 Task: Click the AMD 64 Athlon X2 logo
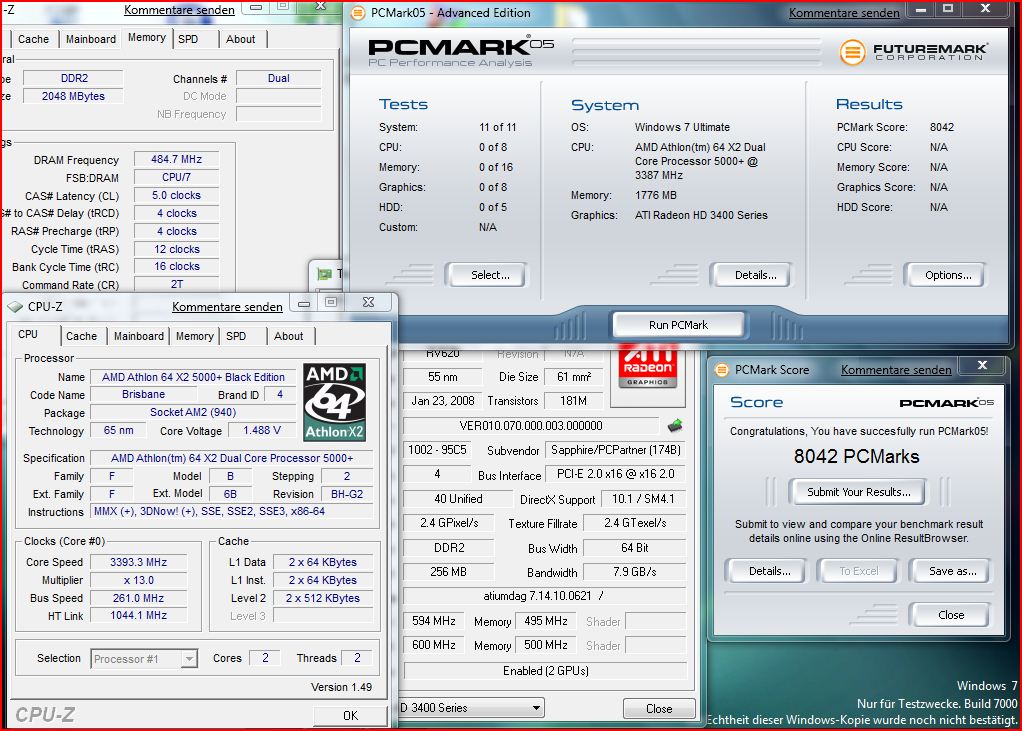point(335,403)
